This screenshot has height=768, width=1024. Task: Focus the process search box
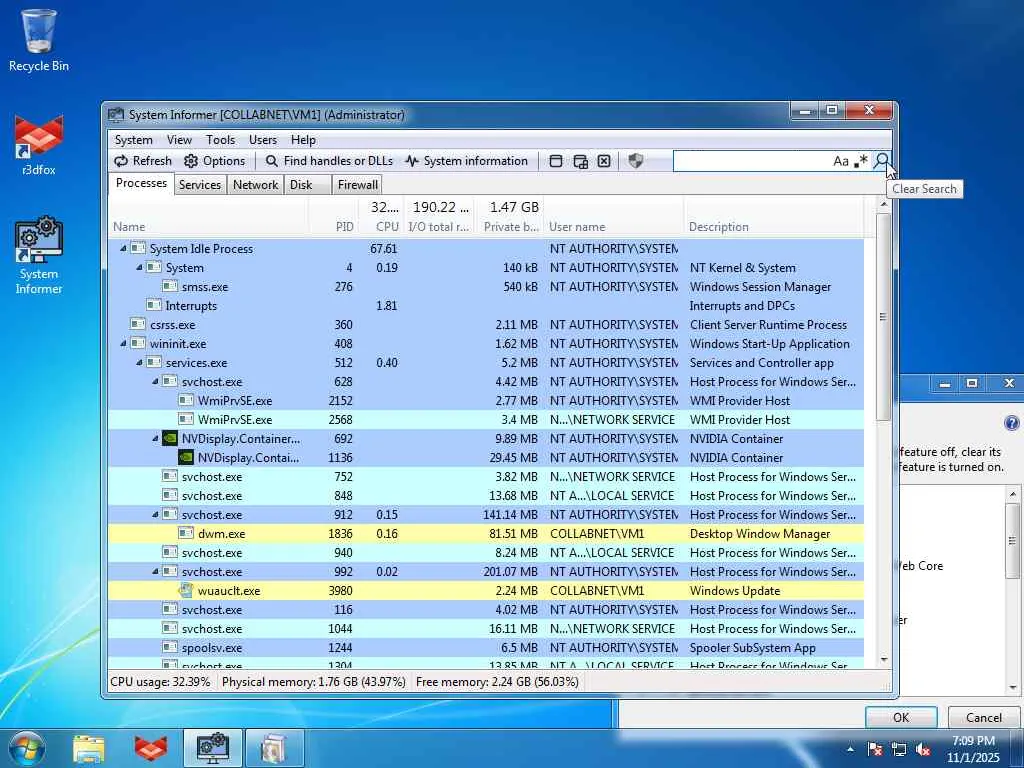[751, 161]
